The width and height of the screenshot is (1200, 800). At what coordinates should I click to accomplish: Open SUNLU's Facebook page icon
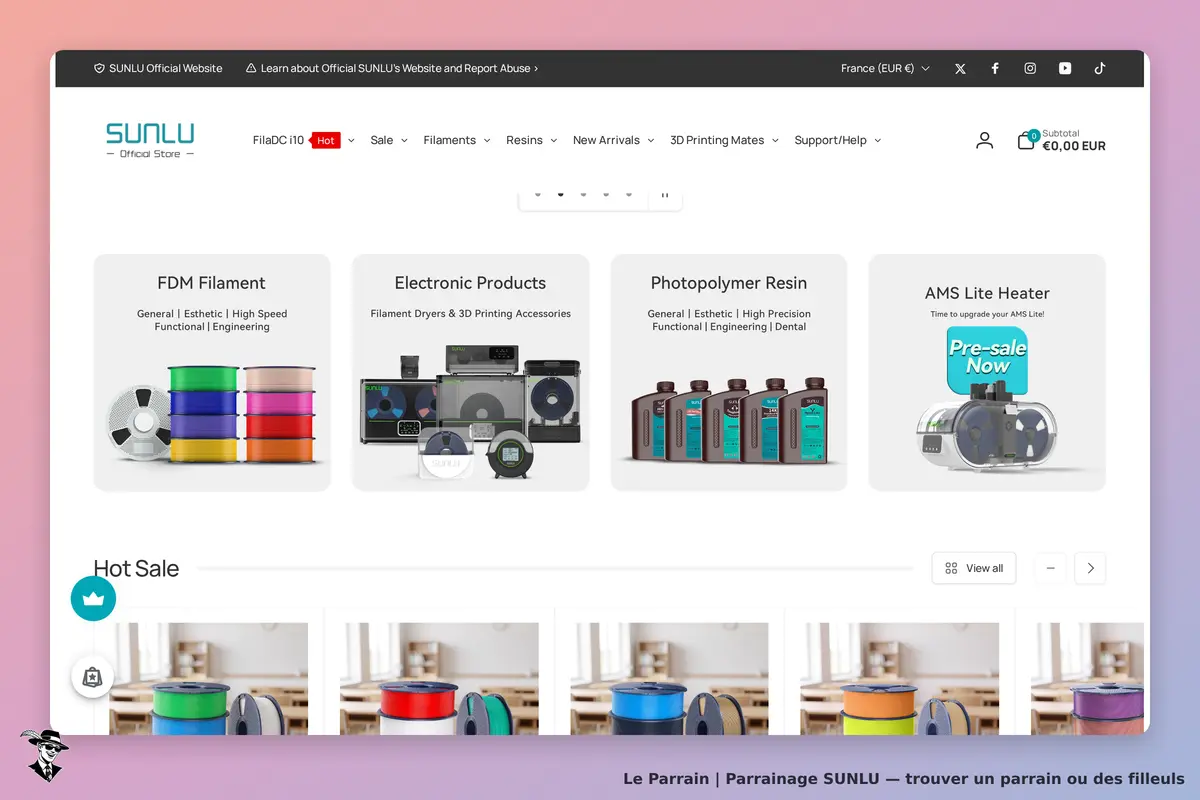click(995, 69)
